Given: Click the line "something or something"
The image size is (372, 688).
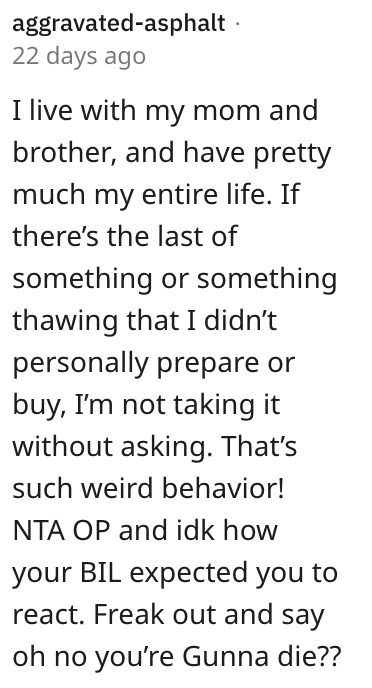Looking at the screenshot, I should coord(175,279).
